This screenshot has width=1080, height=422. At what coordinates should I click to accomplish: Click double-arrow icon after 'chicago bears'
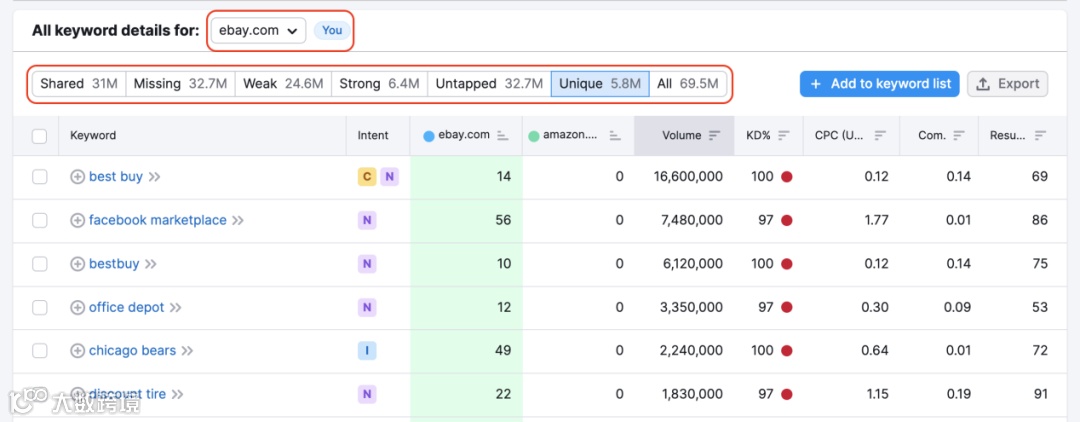pyautogui.click(x=188, y=351)
